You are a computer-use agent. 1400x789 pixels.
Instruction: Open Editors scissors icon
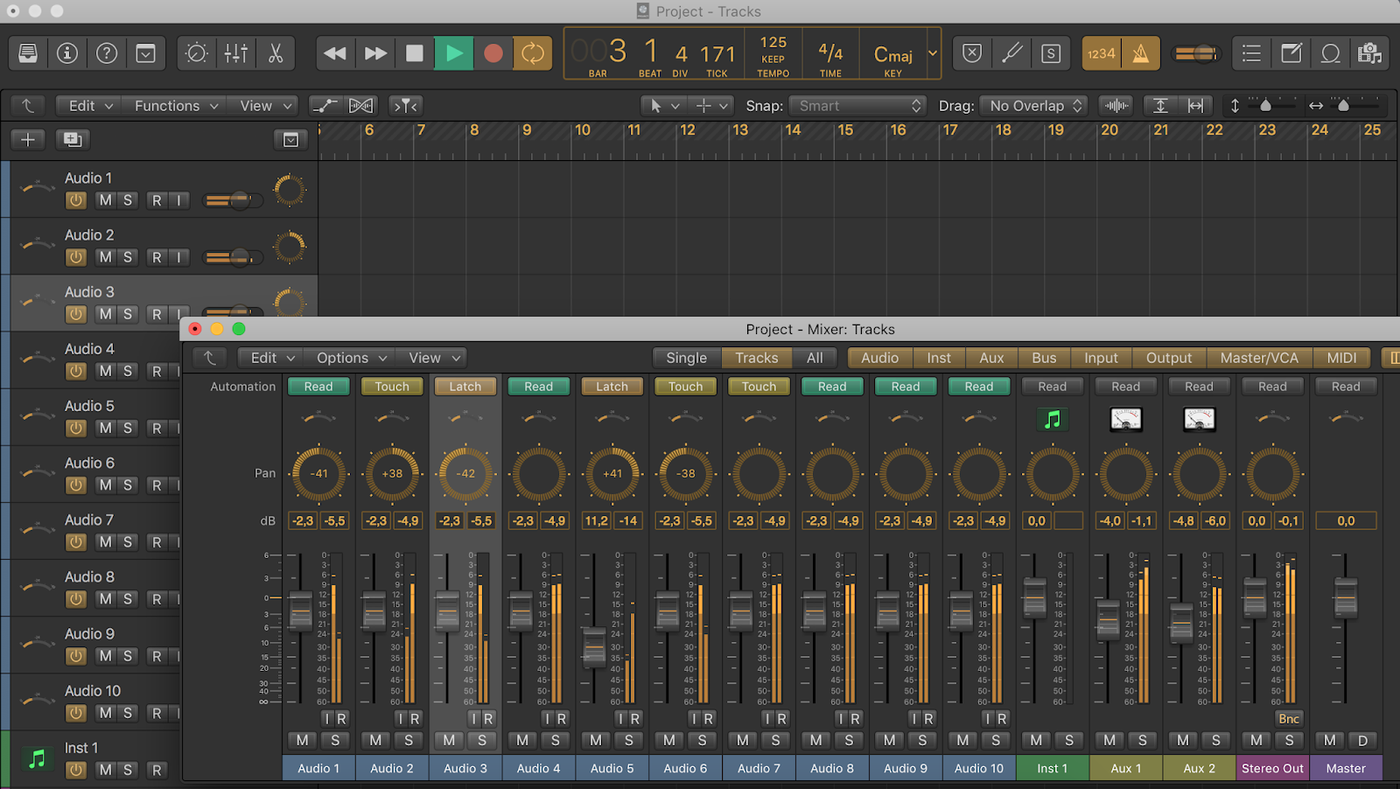point(275,53)
